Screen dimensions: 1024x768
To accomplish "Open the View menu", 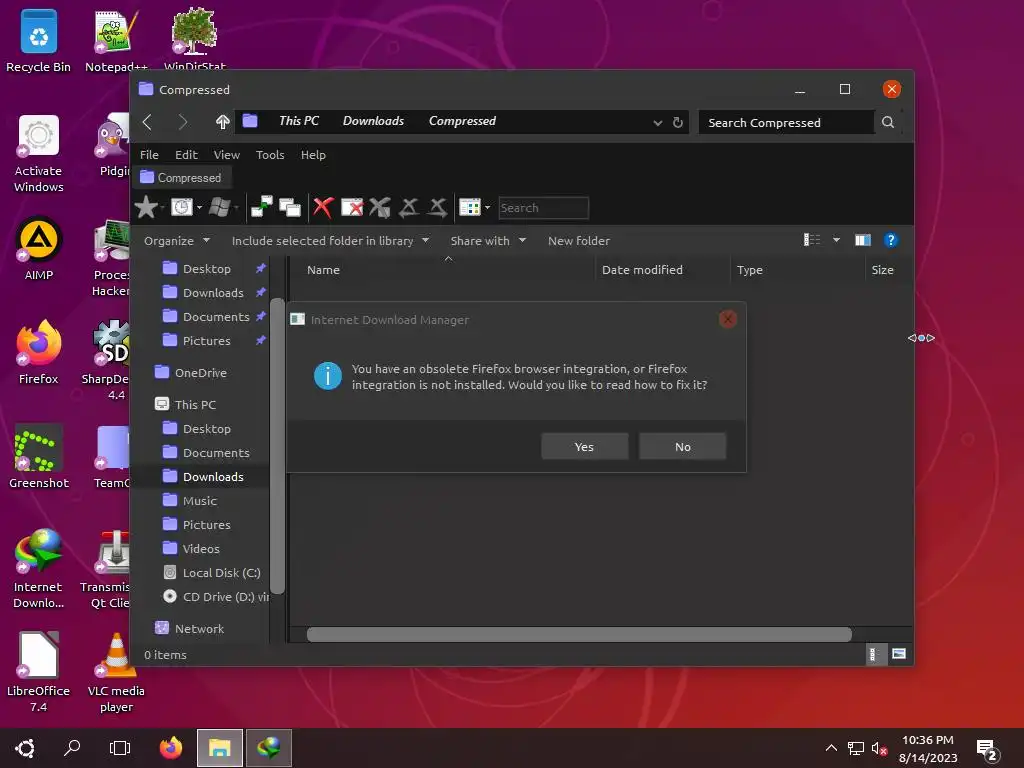I will click(226, 155).
